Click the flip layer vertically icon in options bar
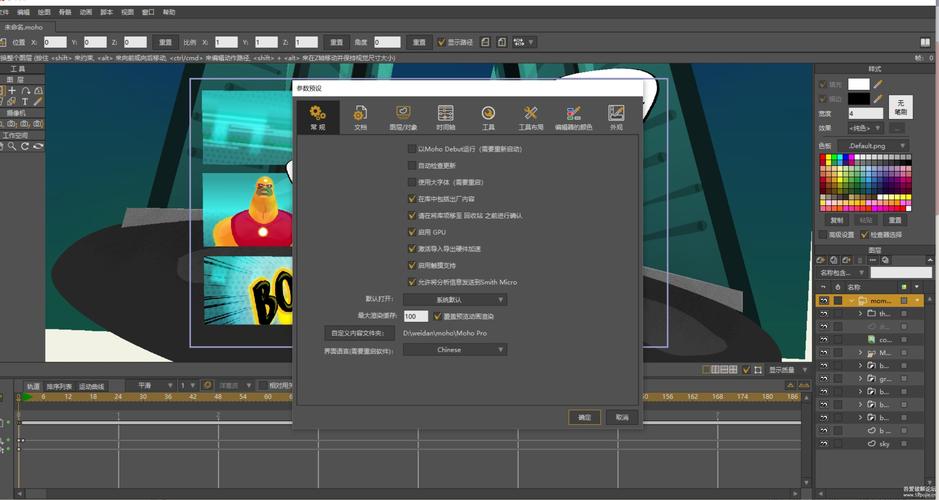The width and height of the screenshot is (939, 500). [502, 42]
